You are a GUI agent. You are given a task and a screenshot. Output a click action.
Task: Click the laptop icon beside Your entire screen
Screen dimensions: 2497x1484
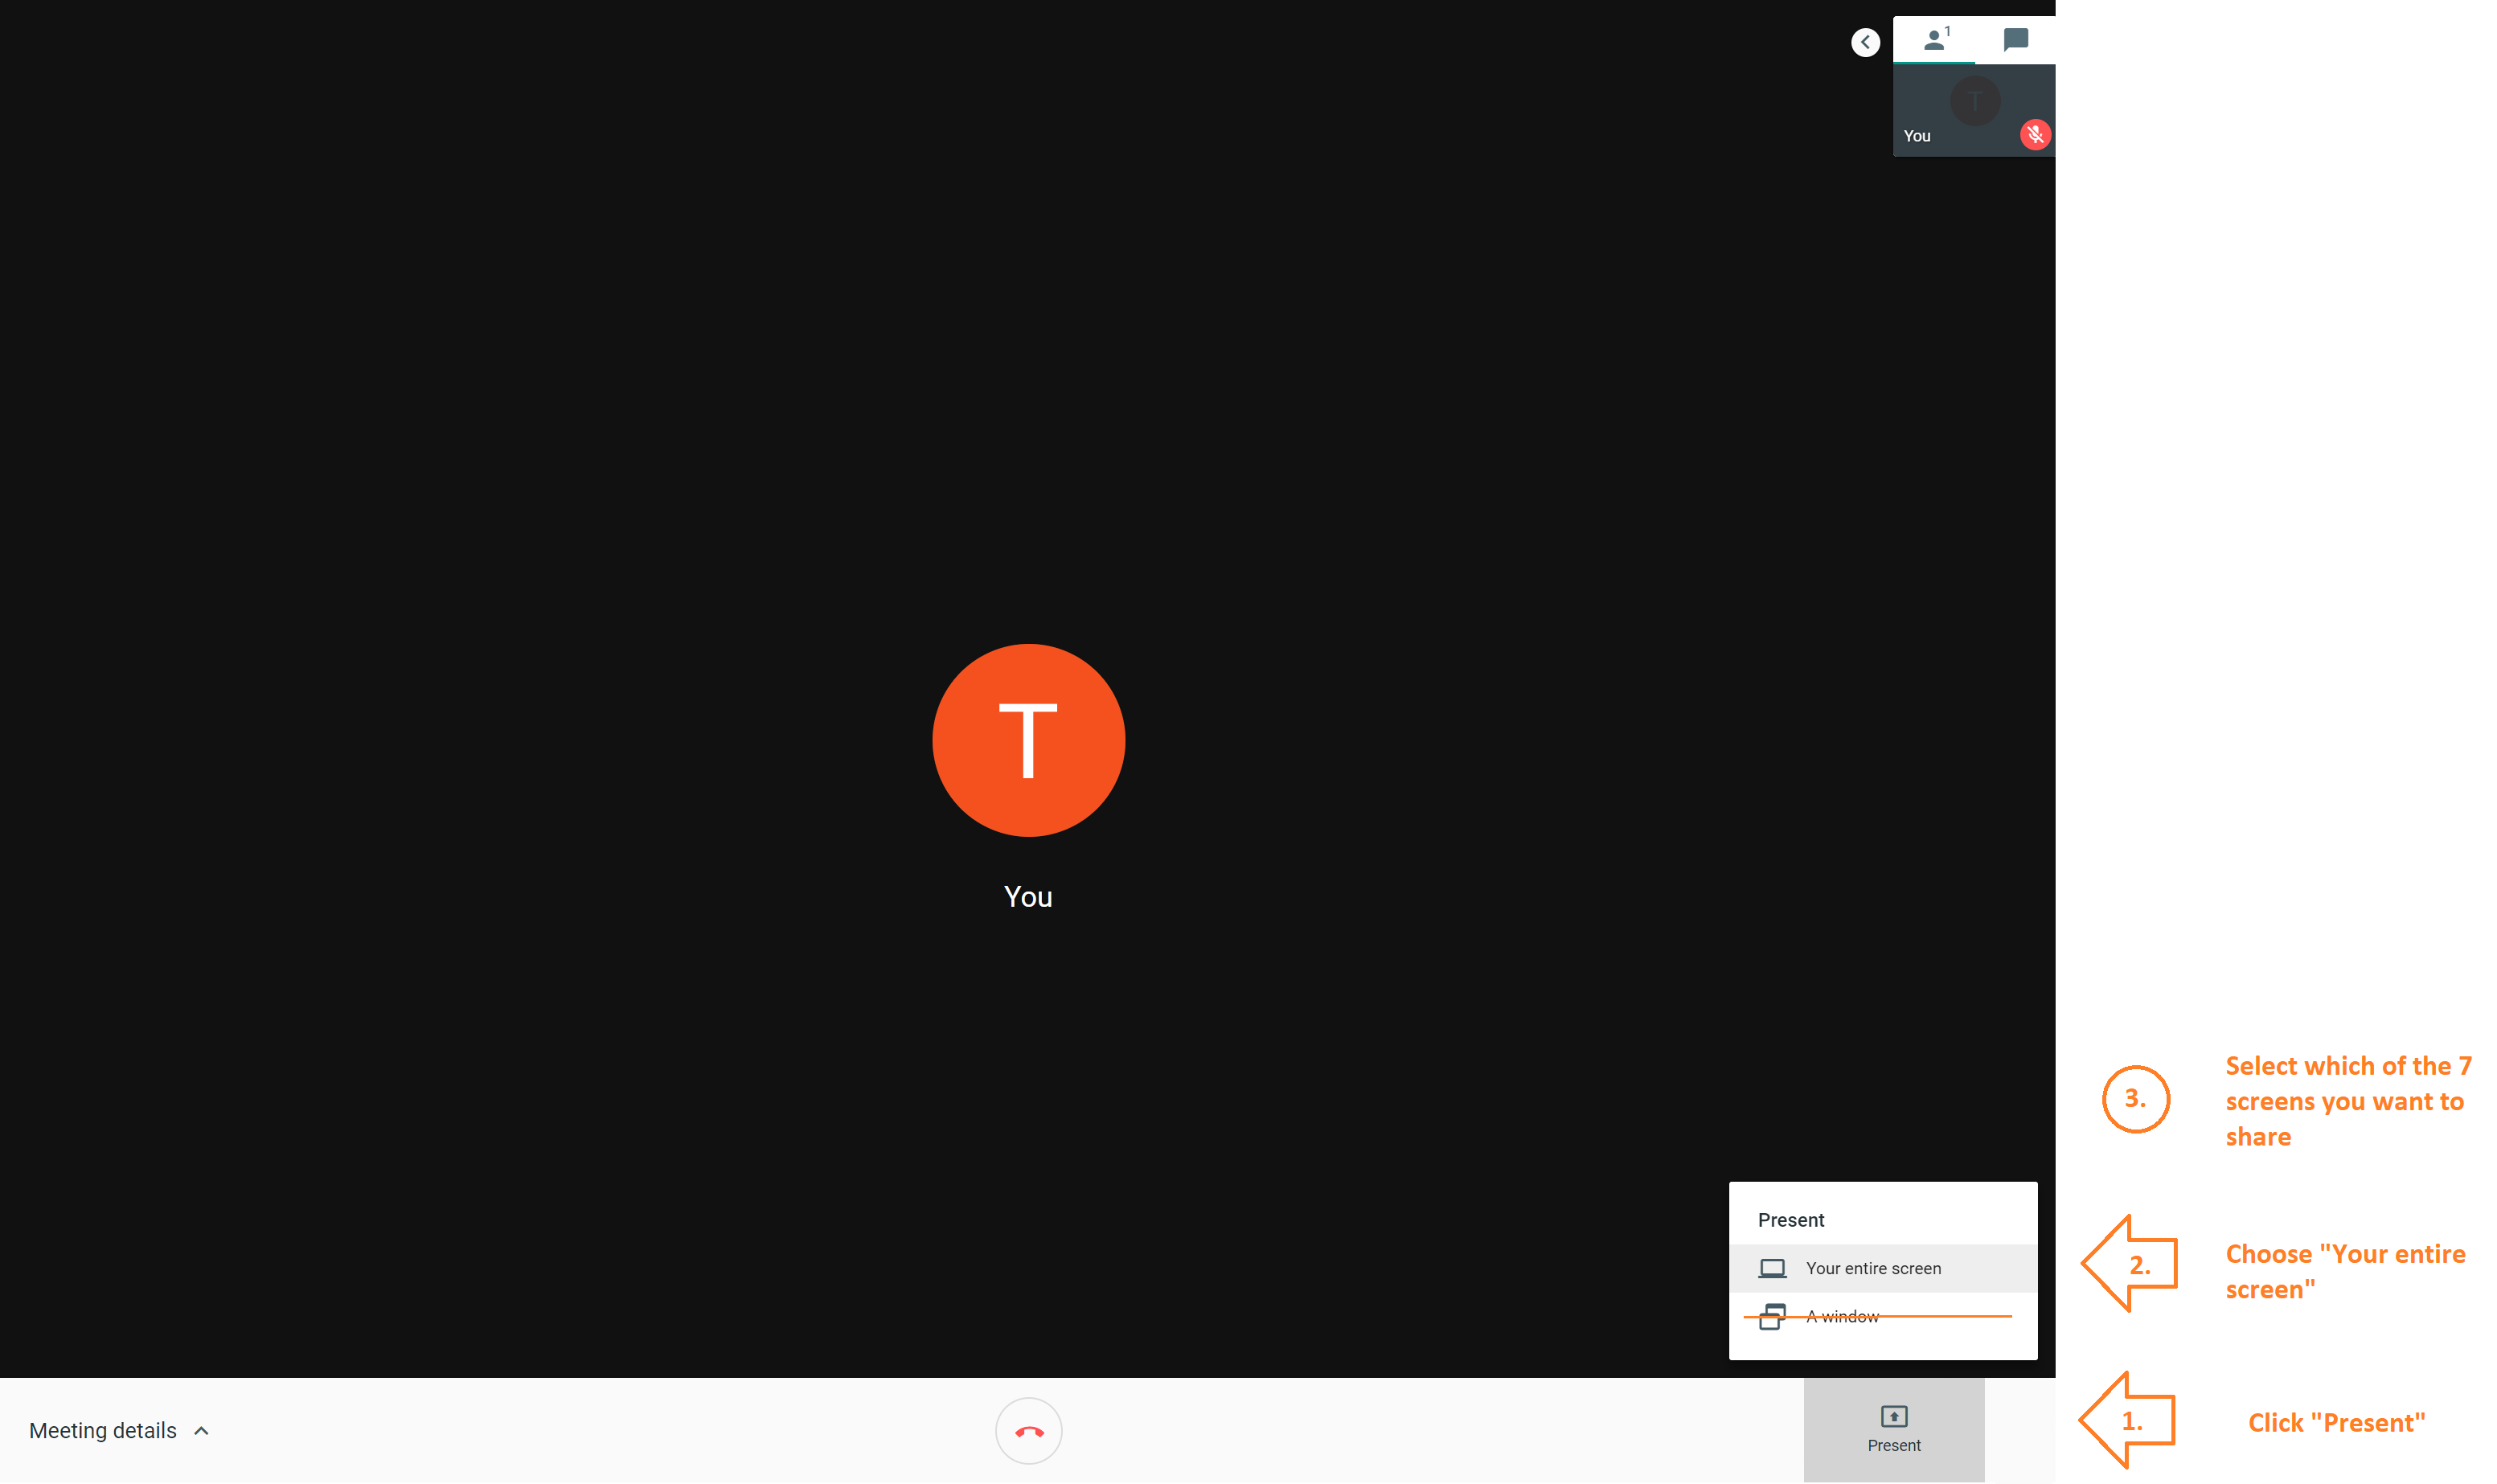[1772, 1268]
